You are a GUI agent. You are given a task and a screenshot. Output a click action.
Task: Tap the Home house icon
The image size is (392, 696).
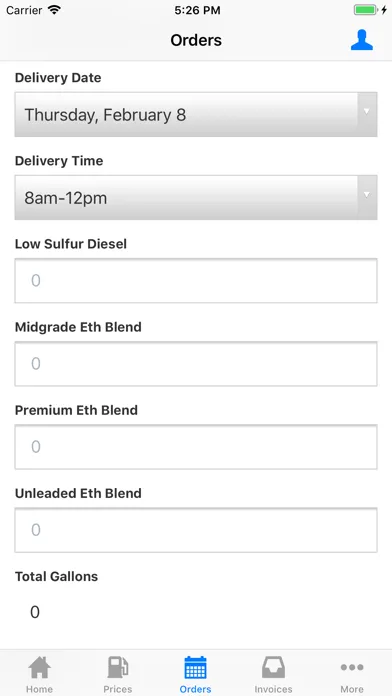(40, 667)
